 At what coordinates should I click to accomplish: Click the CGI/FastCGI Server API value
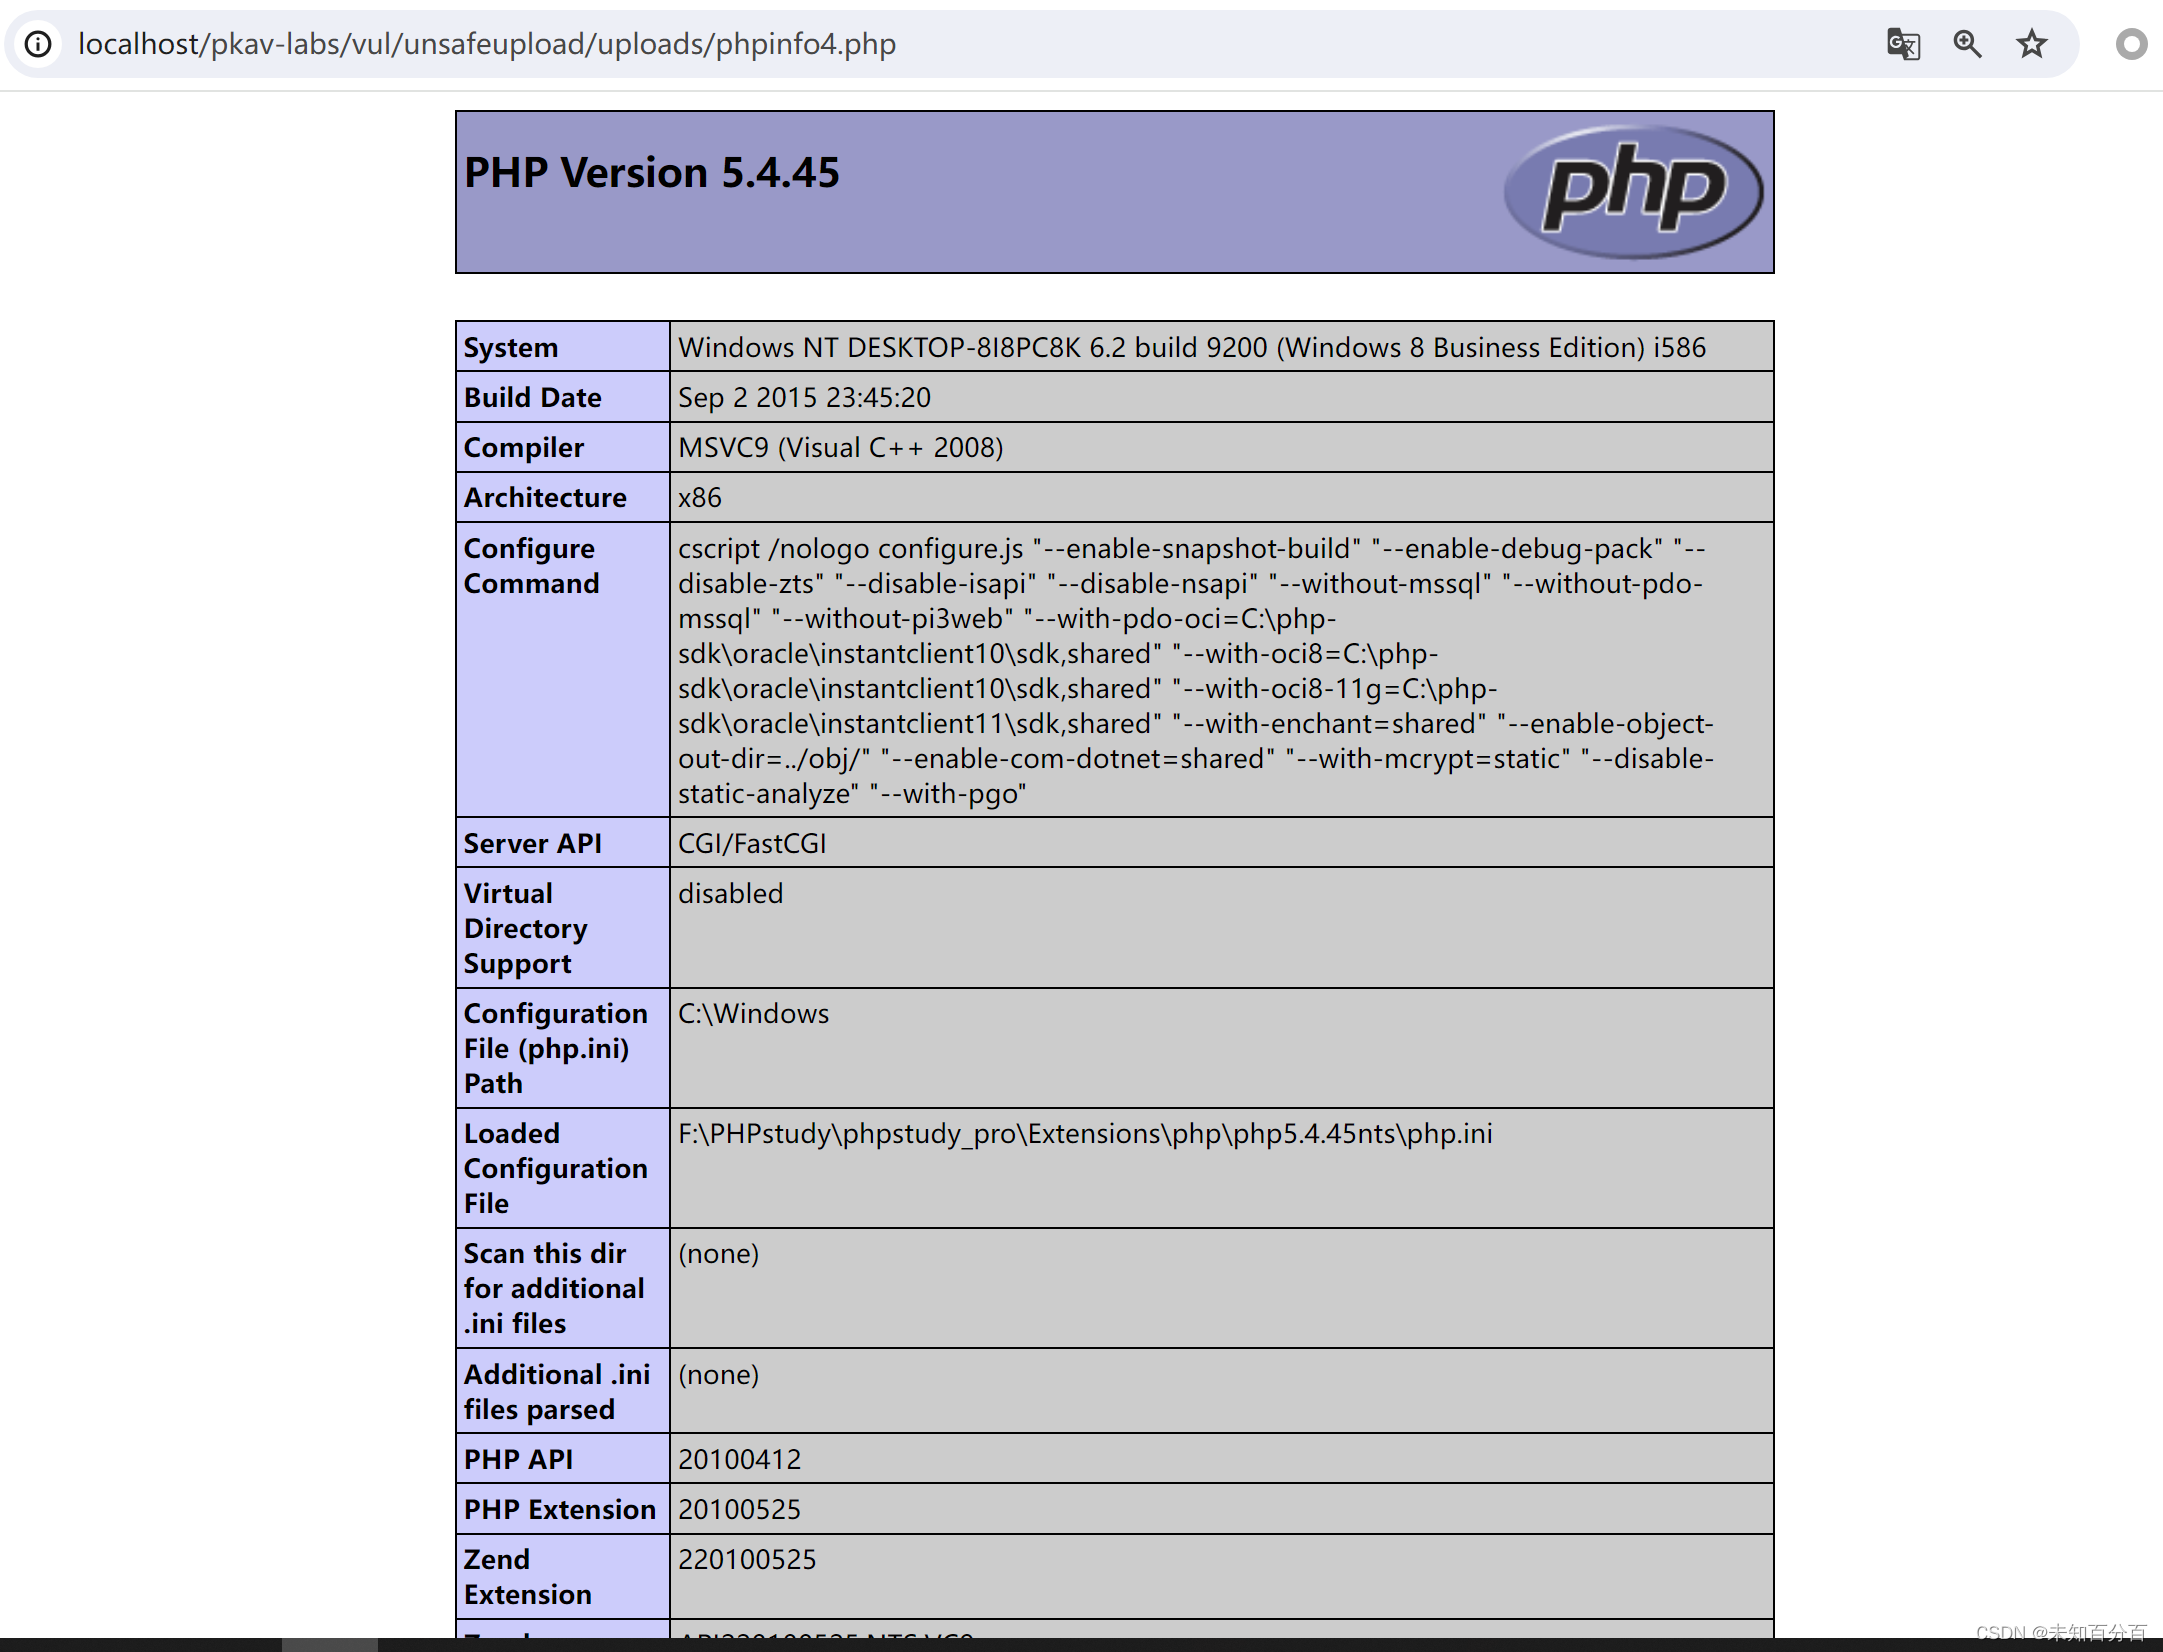coord(752,844)
